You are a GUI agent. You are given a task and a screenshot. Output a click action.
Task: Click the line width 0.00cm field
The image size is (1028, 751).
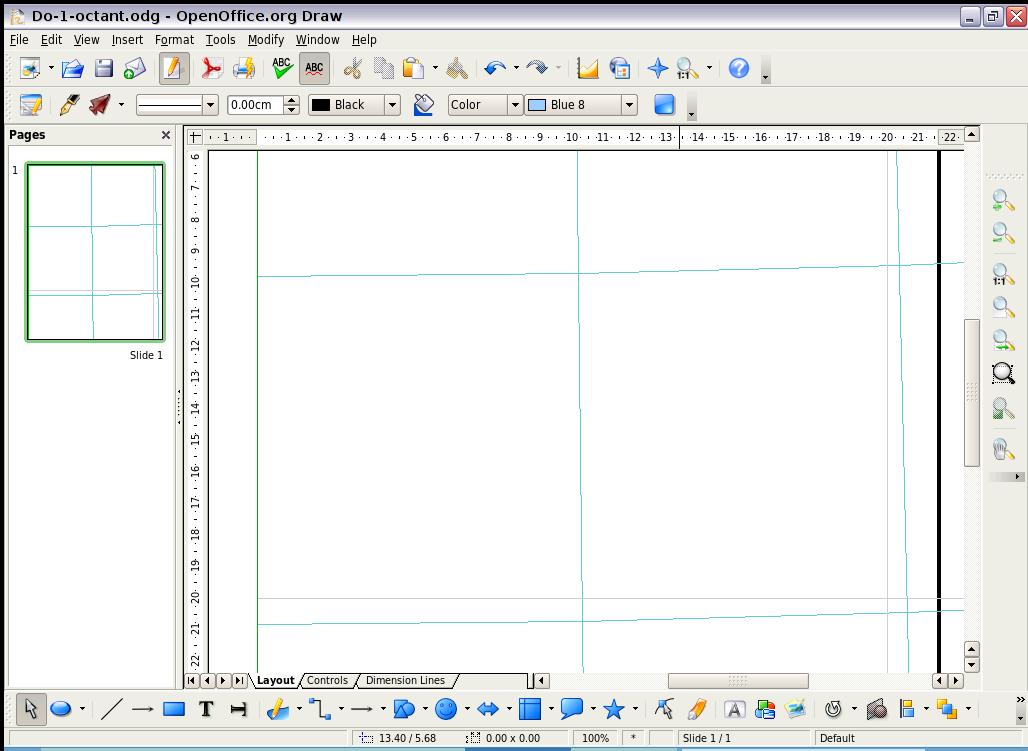[x=255, y=105]
